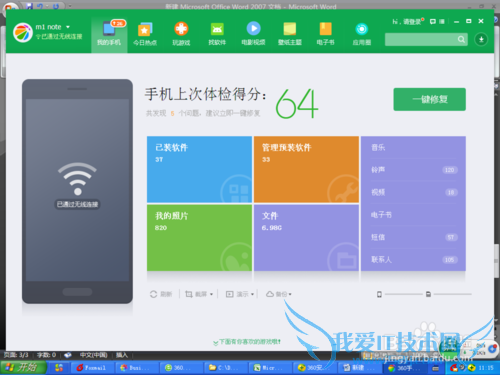Open the 应用圈 tab
Image resolution: width=500 pixels, height=375 pixels.
point(362,34)
